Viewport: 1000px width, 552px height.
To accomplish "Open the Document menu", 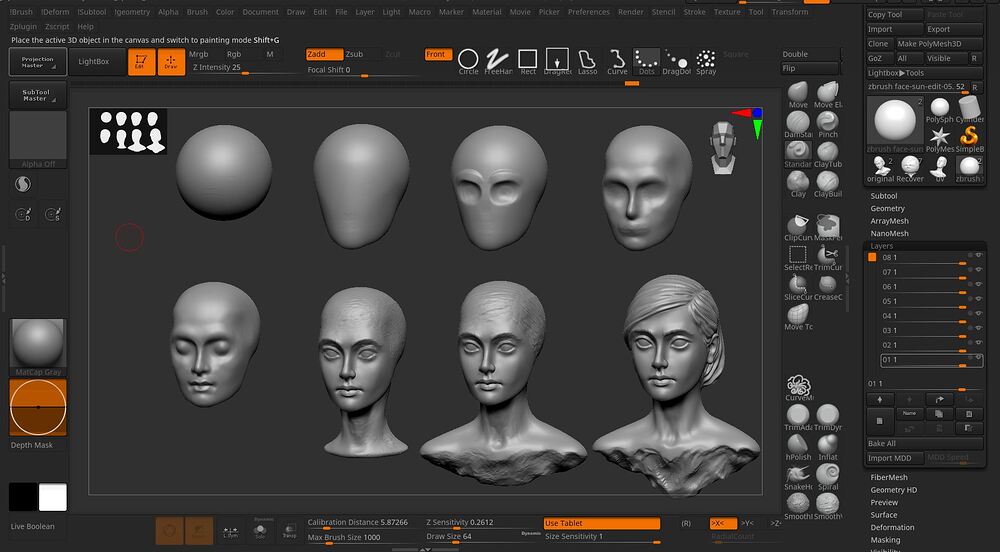I will pyautogui.click(x=260, y=12).
